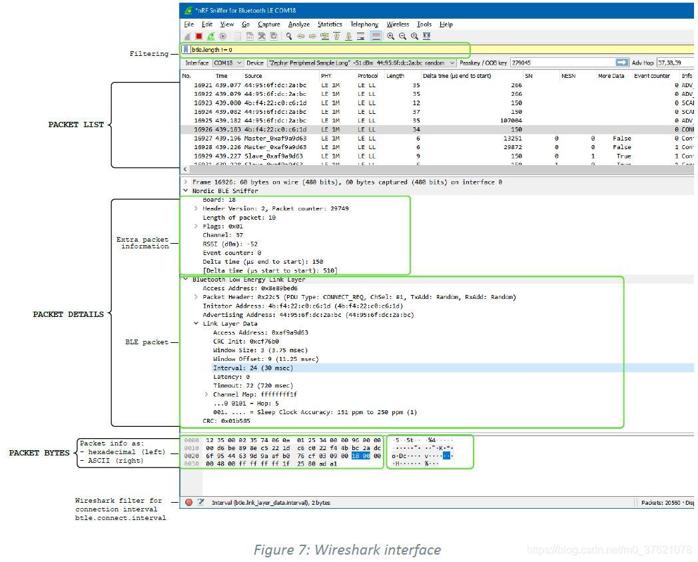
Task: Select the 'Timeout: 72 (720 msec)' row
Action: click(x=253, y=386)
